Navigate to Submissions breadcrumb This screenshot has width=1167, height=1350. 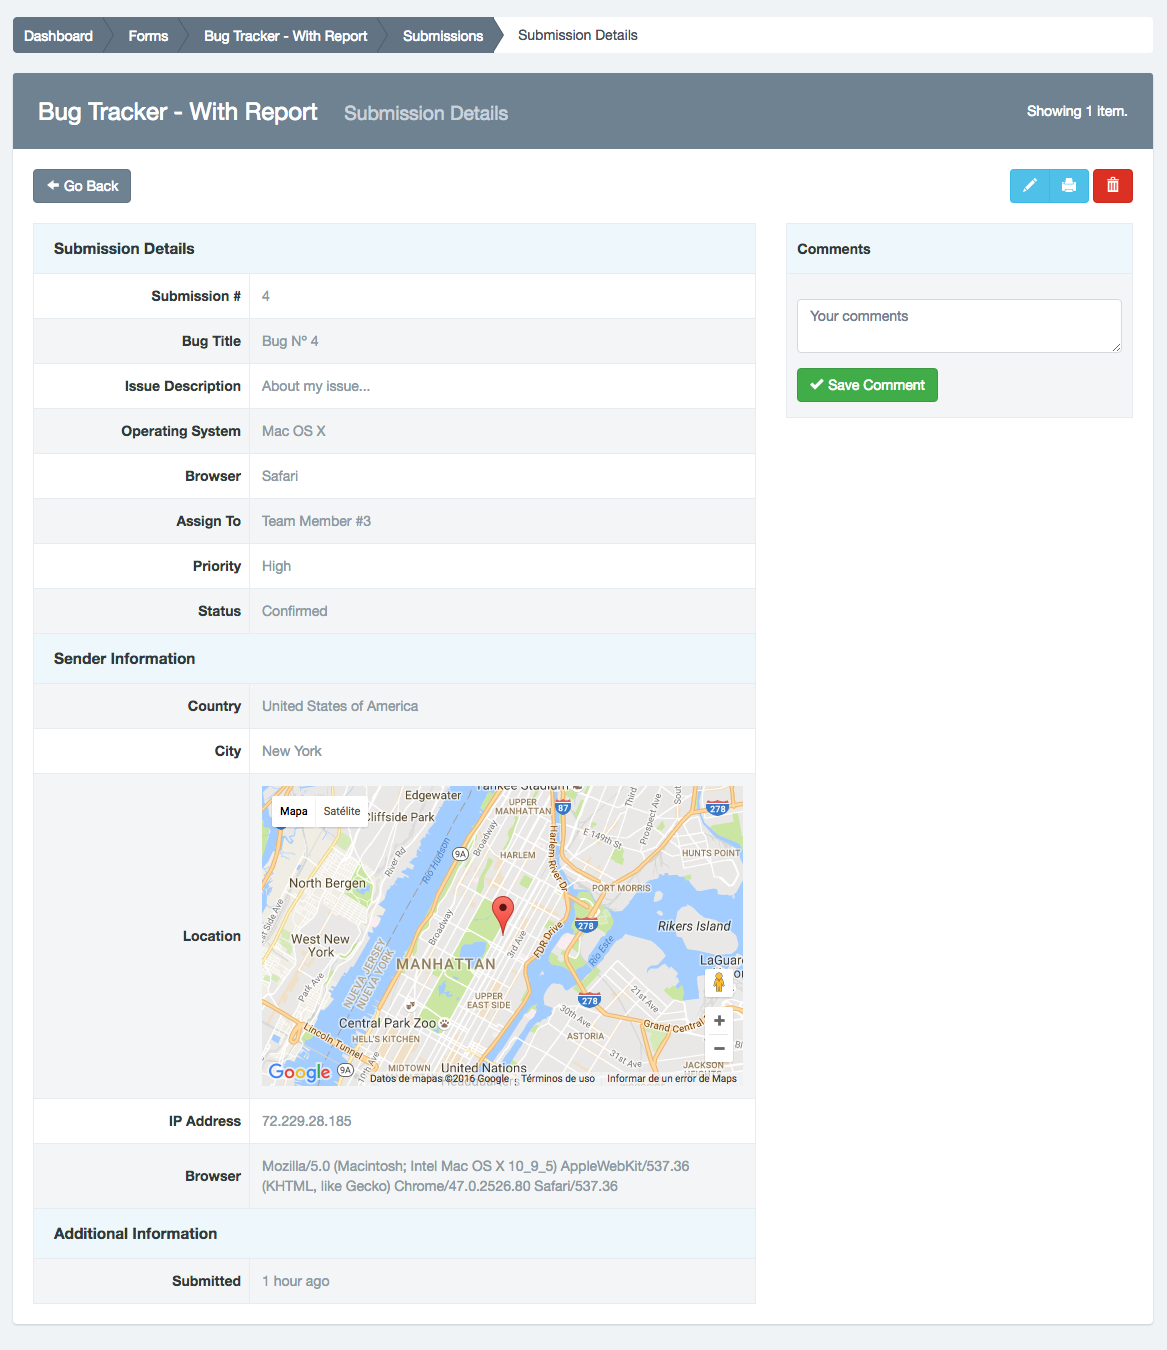[x=442, y=36]
